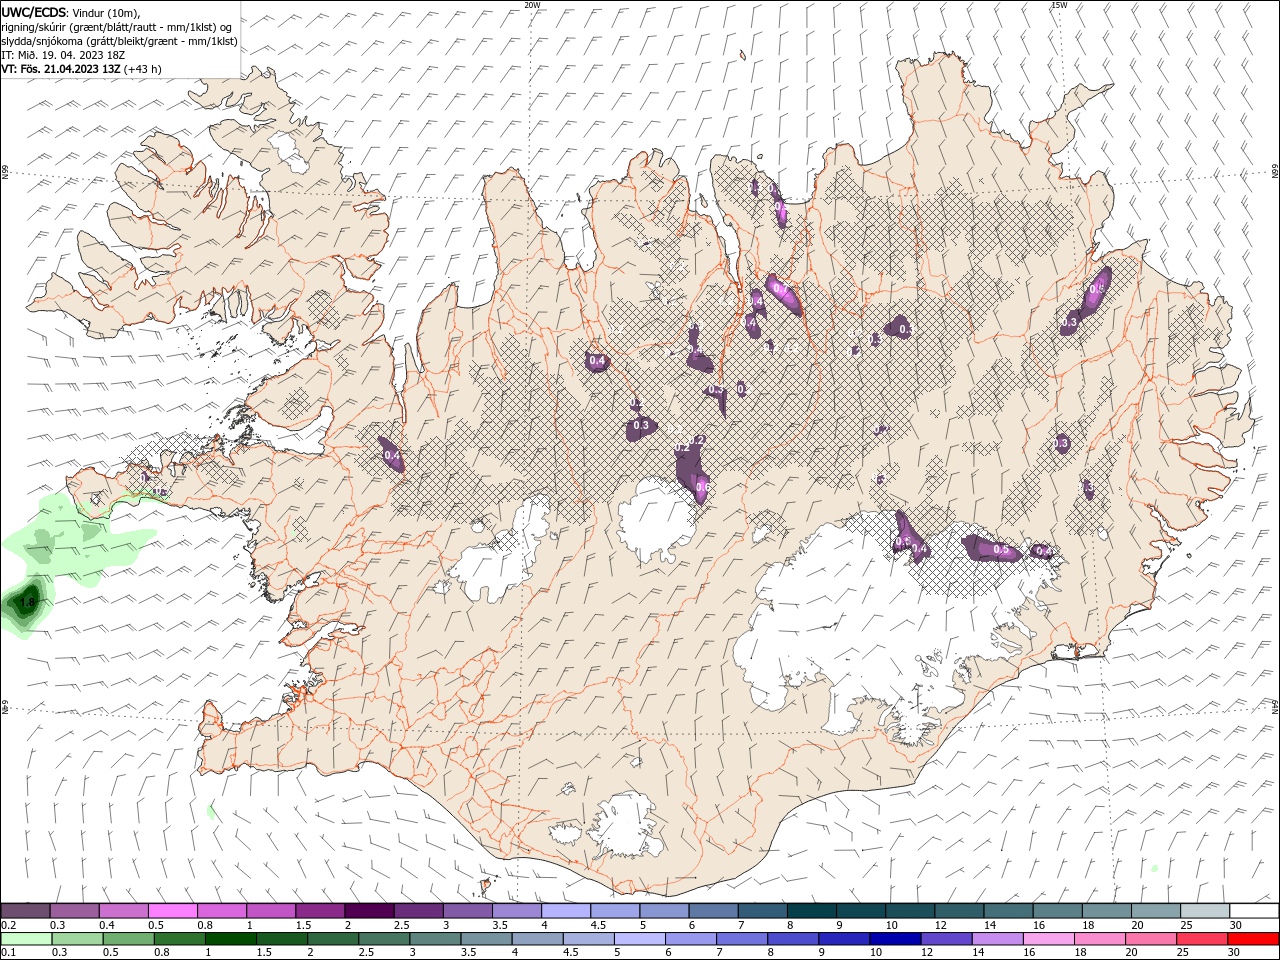Click the 30 value in the lower rain legend row

coord(1236,953)
